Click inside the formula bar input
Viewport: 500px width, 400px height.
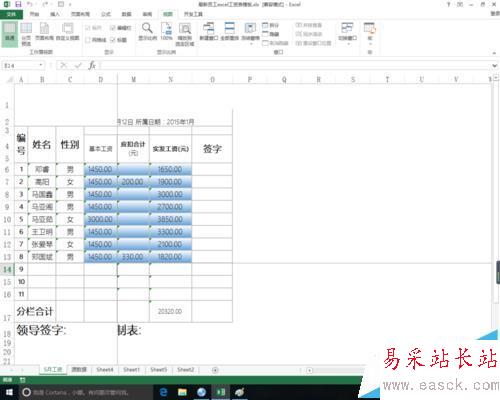tap(295, 65)
